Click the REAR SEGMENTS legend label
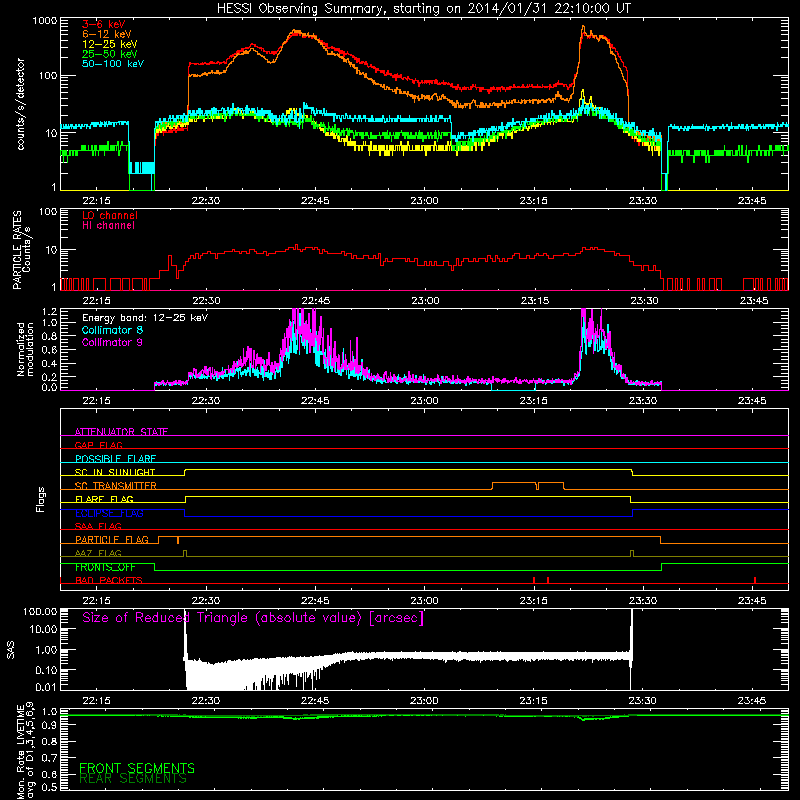The image size is (800, 800). coord(133,779)
